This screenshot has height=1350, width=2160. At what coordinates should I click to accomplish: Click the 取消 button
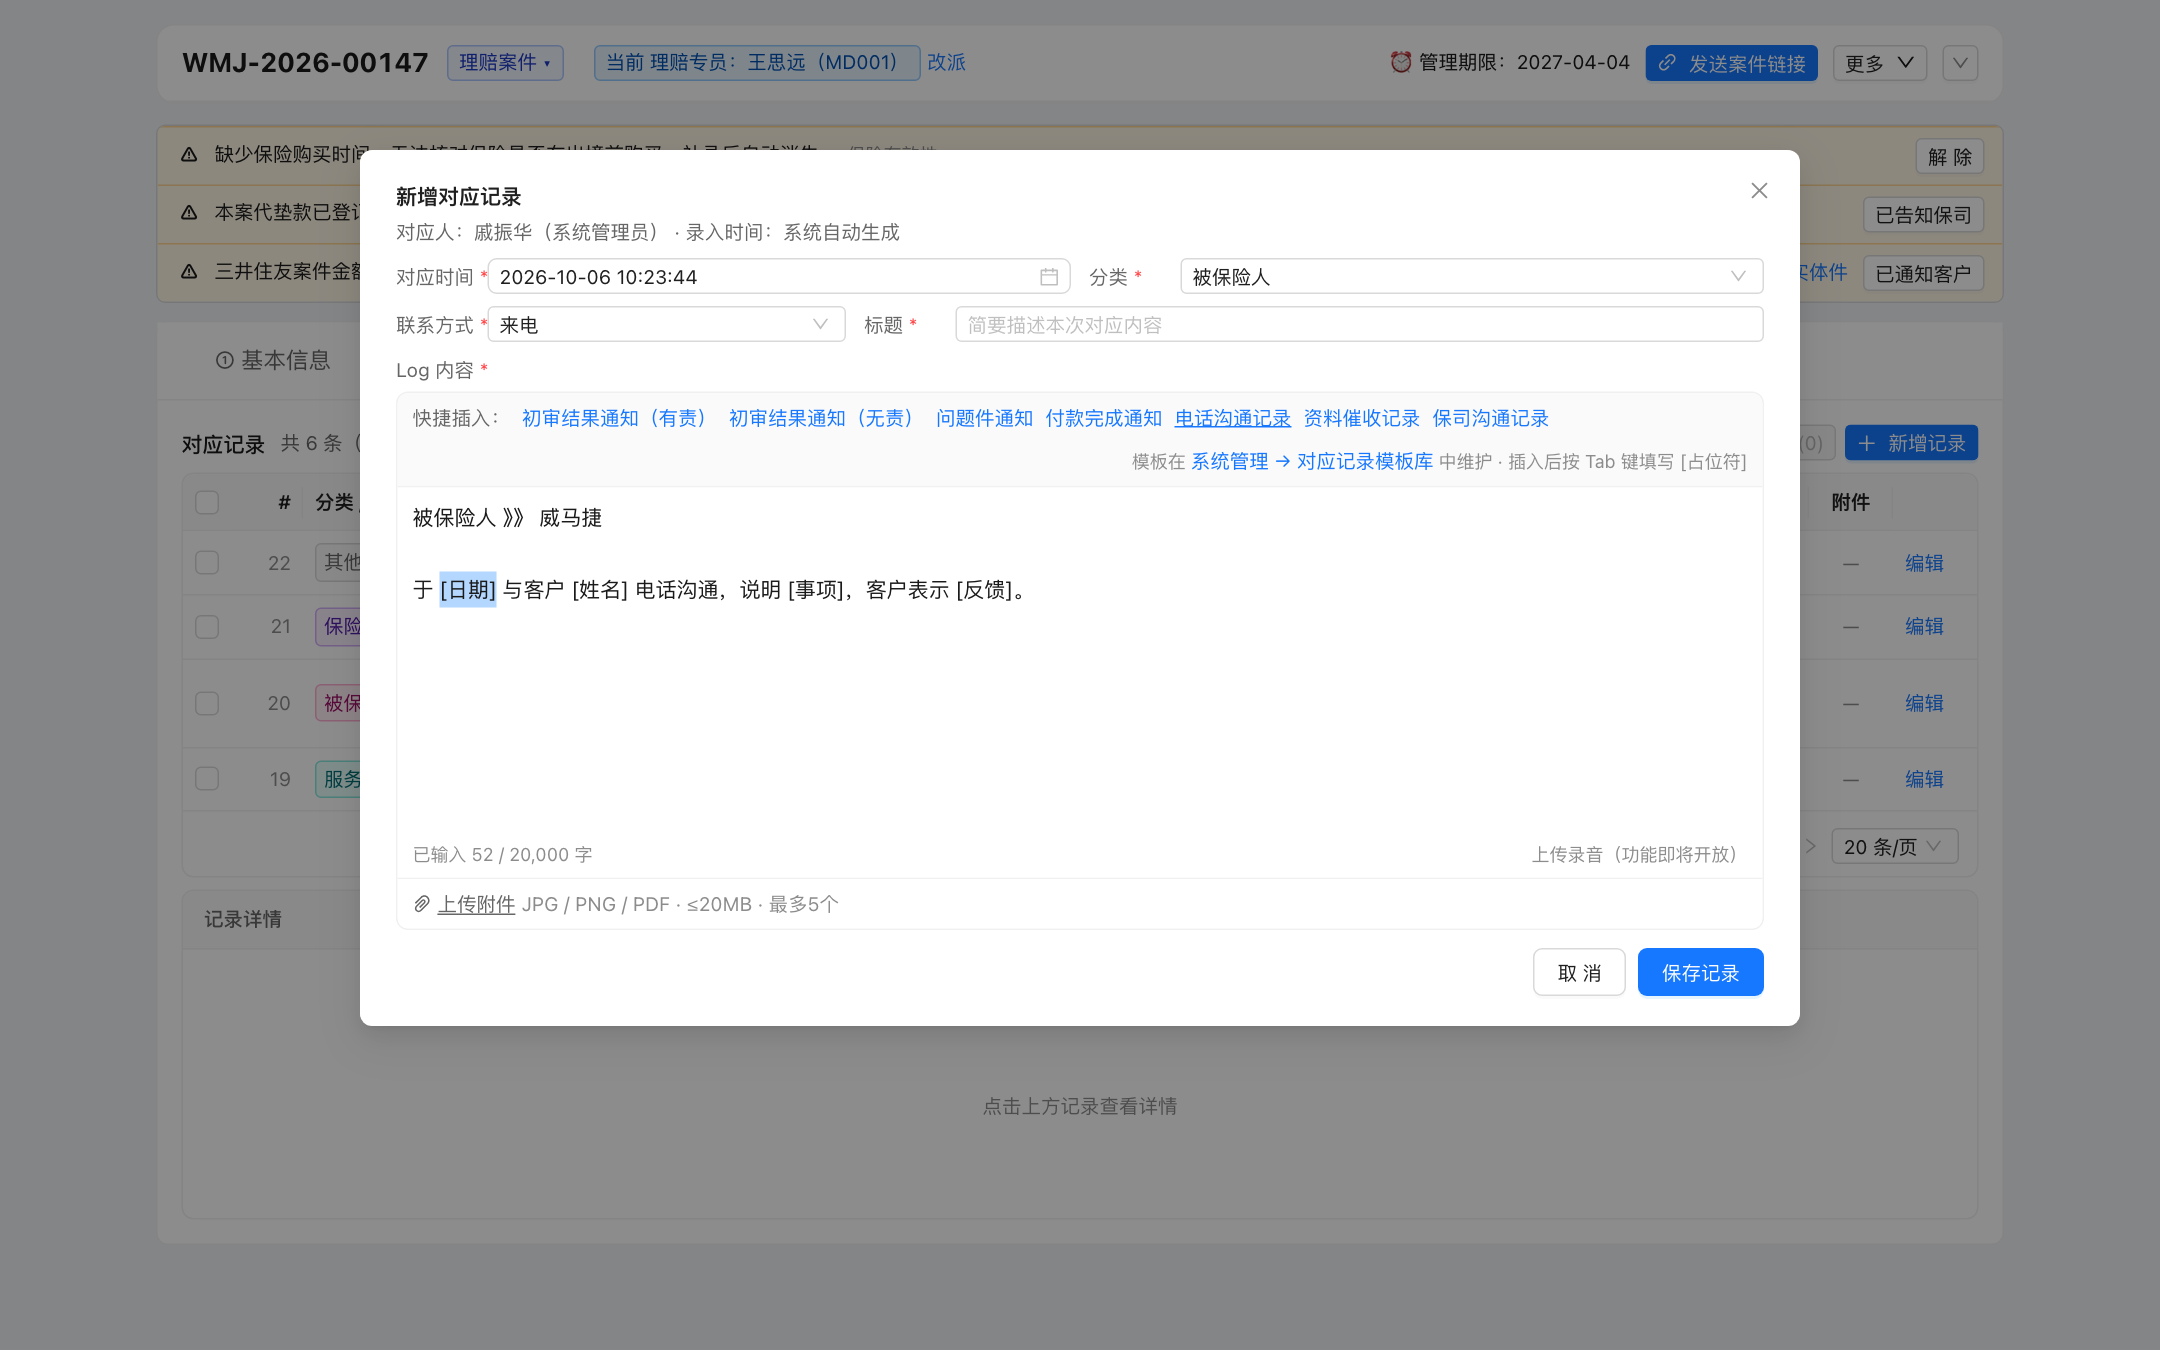[1579, 972]
